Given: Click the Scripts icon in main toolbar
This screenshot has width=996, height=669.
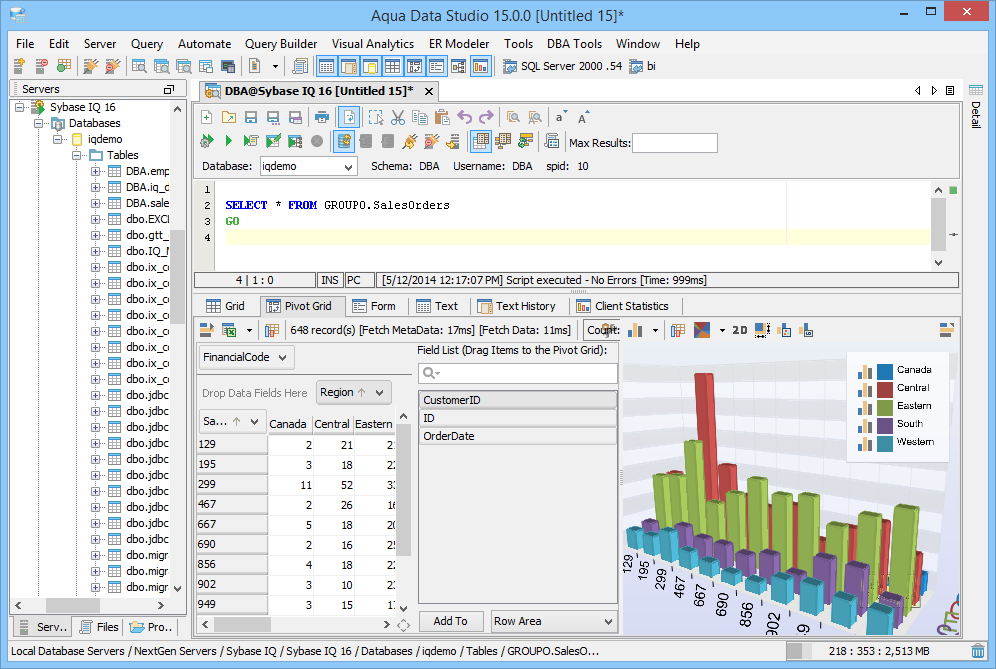Looking at the screenshot, I should (299, 65).
